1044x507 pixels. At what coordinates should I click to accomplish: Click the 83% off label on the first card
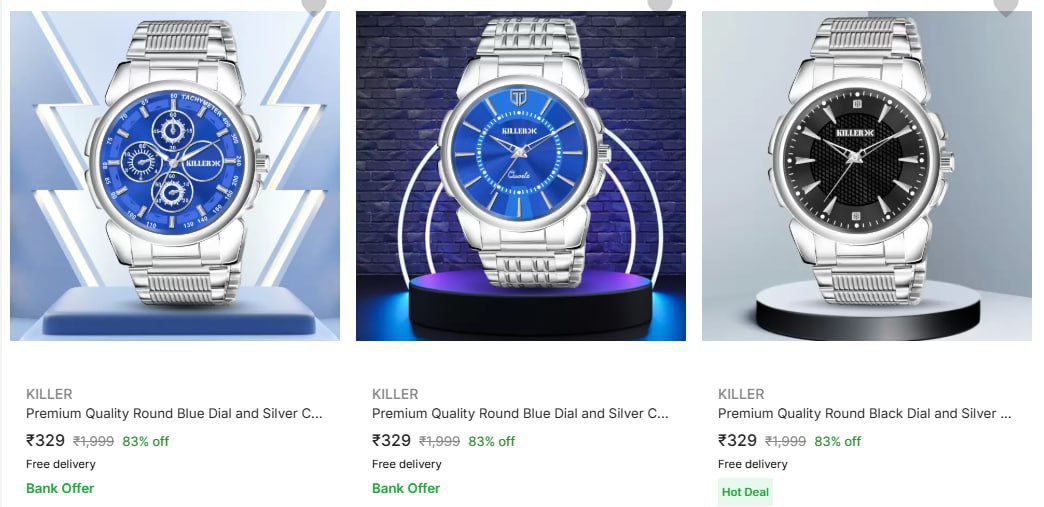146,441
